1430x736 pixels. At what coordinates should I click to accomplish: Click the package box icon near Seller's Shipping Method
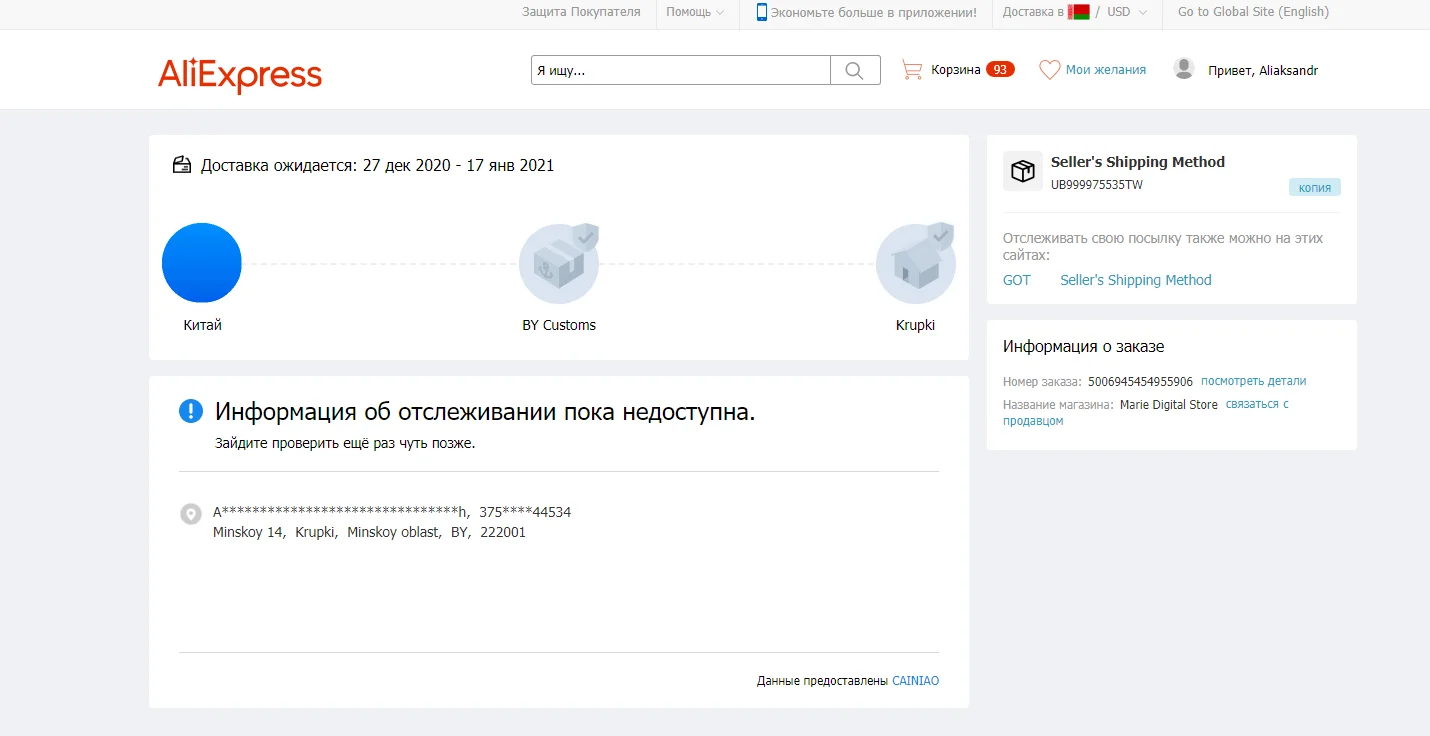(1022, 171)
